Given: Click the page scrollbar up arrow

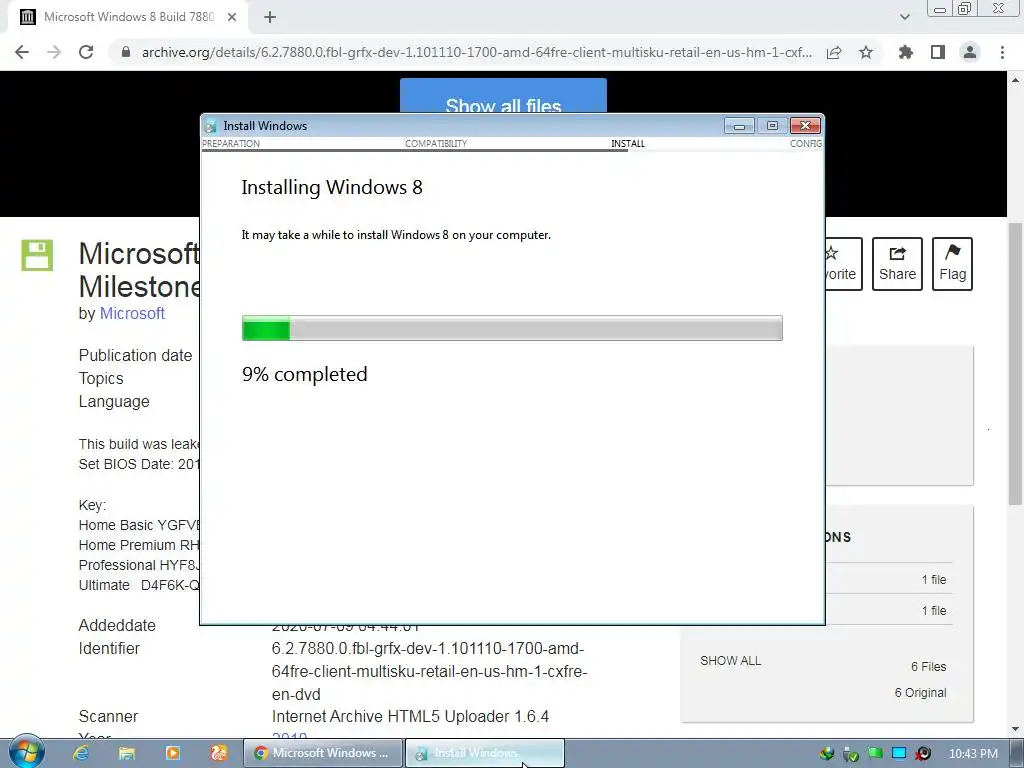Looking at the screenshot, I should pos(1015,80).
